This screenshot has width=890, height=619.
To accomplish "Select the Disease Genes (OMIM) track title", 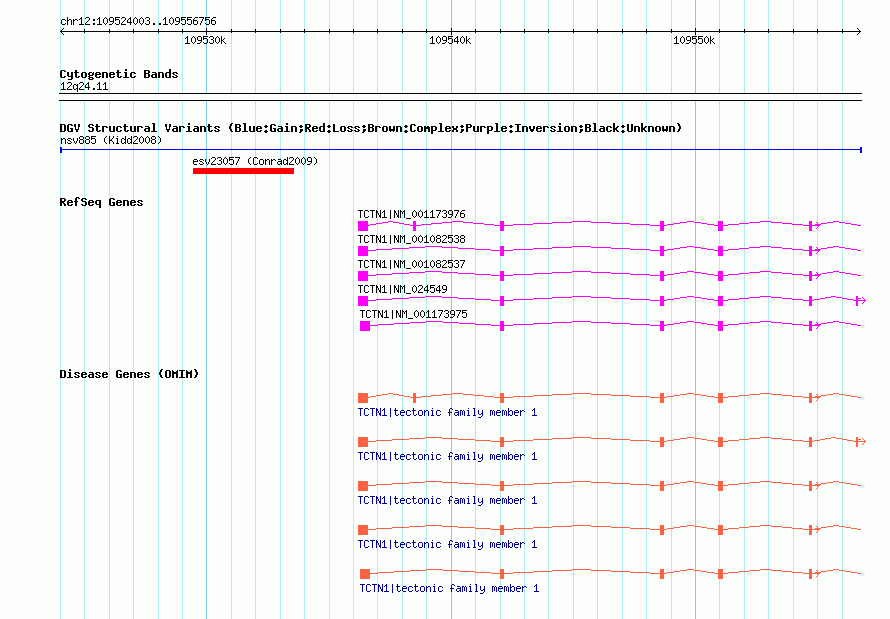I will (129, 374).
